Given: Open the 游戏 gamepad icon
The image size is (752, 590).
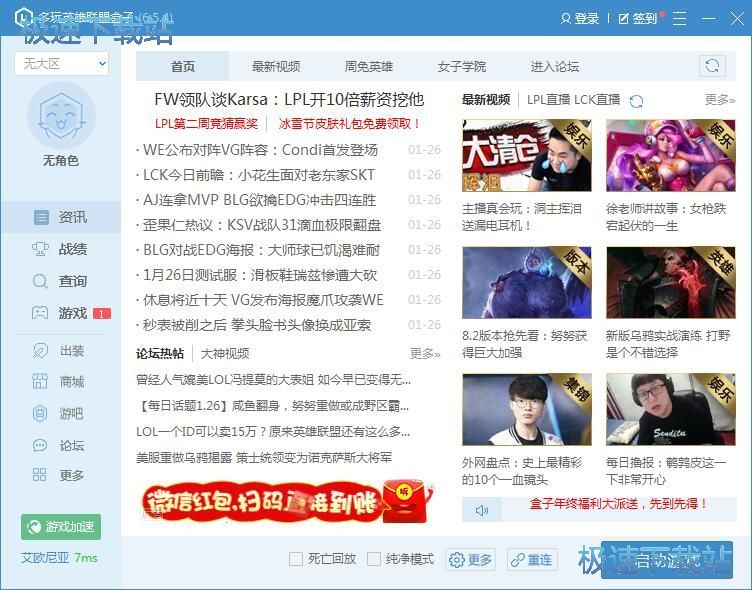Looking at the screenshot, I should (40, 313).
